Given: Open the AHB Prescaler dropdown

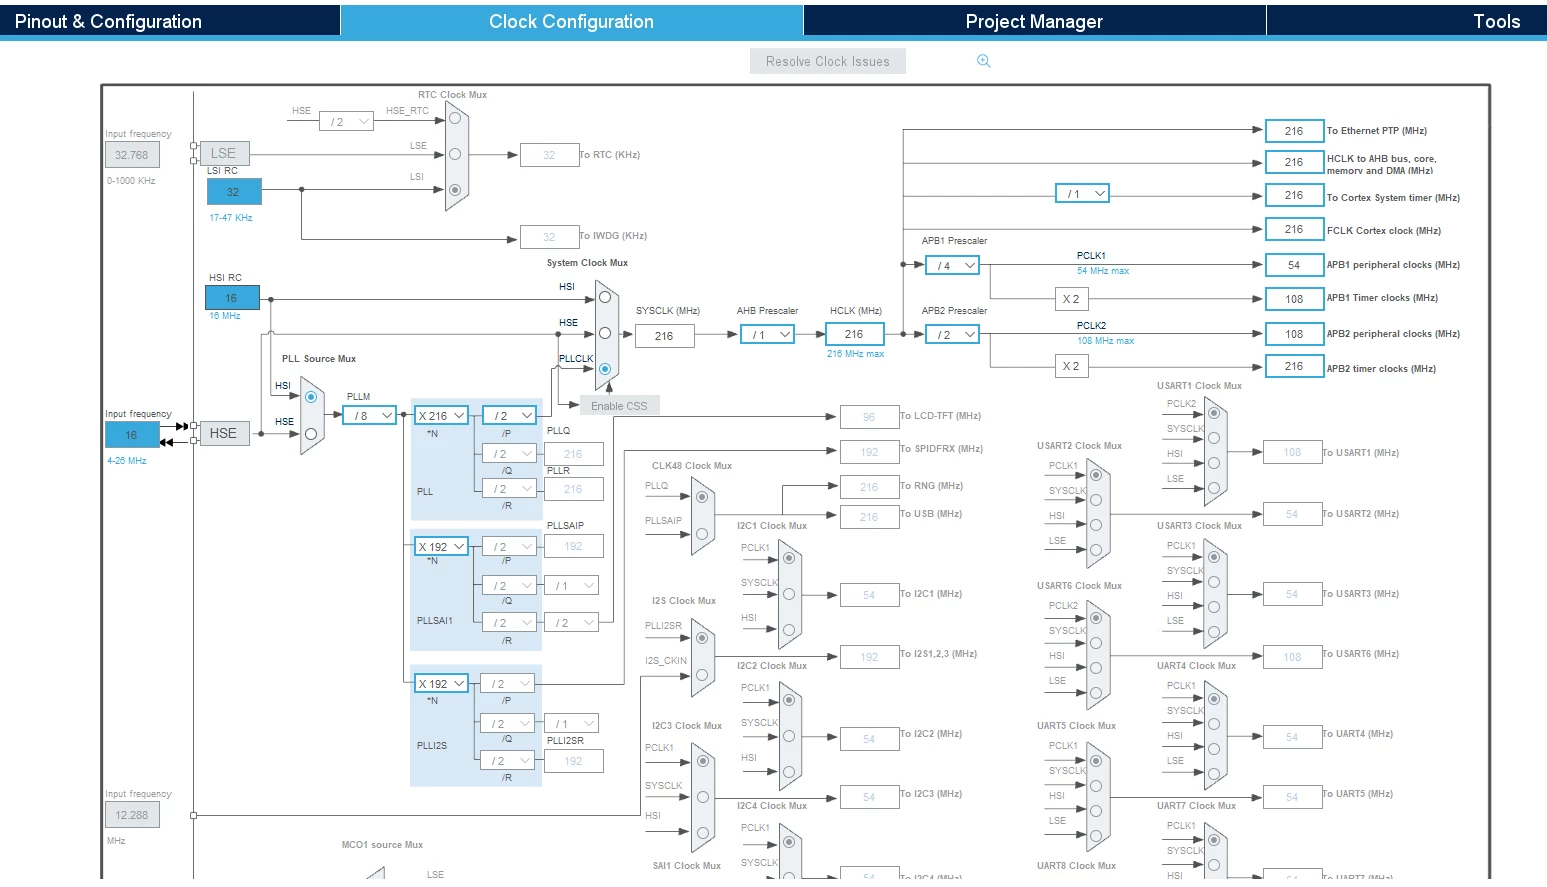Looking at the screenshot, I should point(768,335).
